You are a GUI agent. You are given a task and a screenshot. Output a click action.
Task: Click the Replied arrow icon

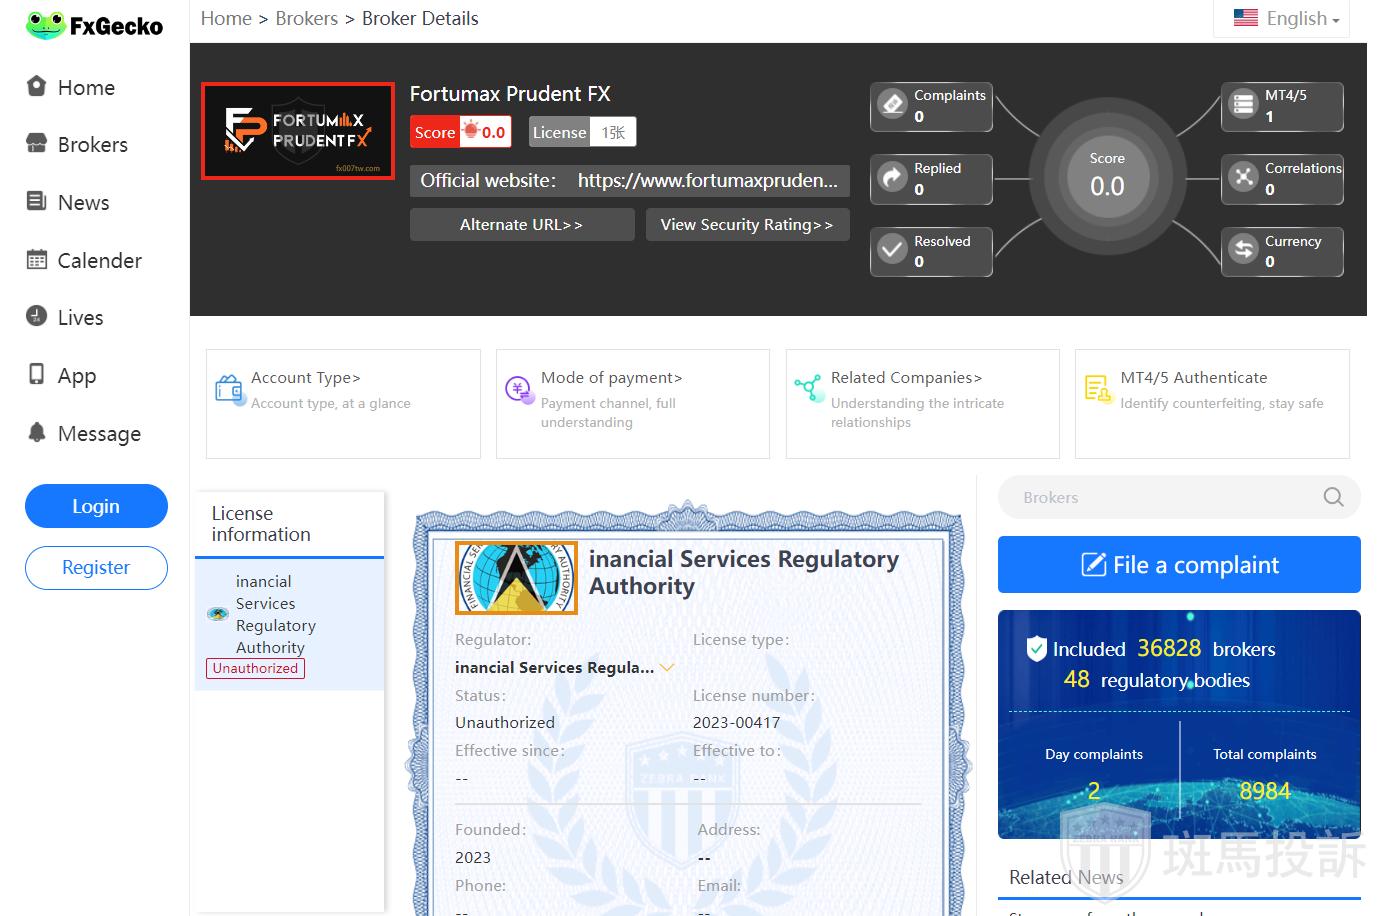pyautogui.click(x=892, y=177)
